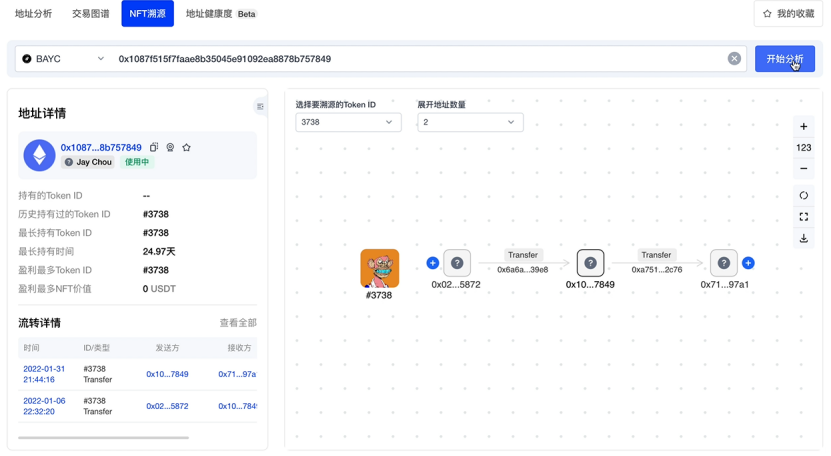831x456 pixels.
Task: Open the 地址健康度 Beta tab
Action: [x=222, y=14]
